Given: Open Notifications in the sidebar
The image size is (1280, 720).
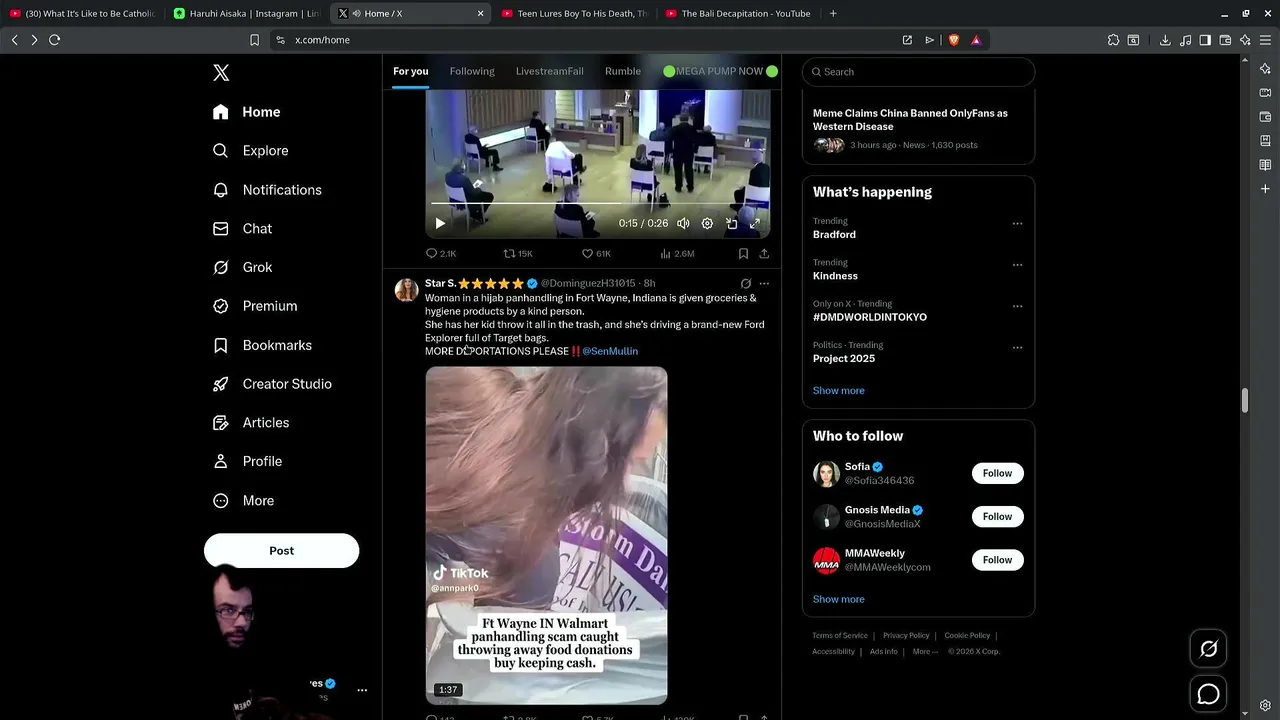Looking at the screenshot, I should (x=267, y=190).
